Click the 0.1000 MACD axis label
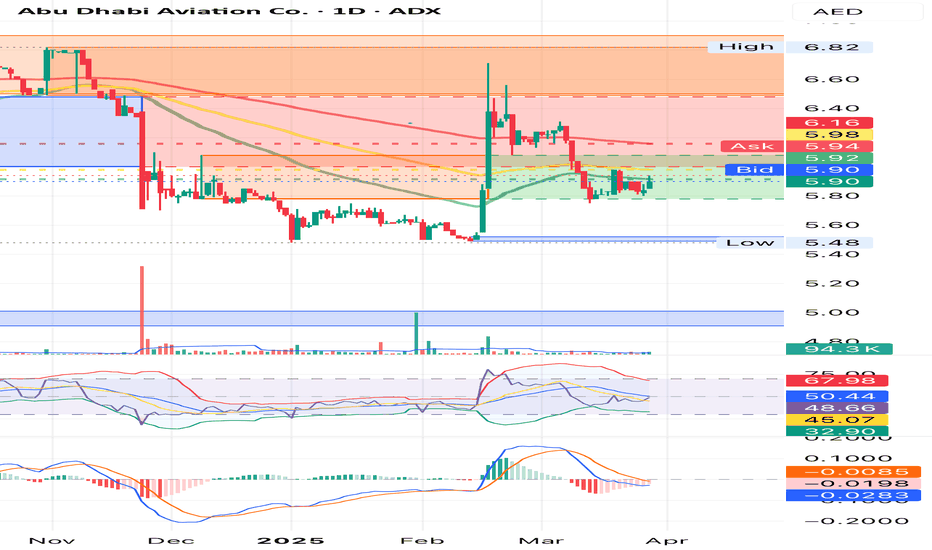 [848, 458]
